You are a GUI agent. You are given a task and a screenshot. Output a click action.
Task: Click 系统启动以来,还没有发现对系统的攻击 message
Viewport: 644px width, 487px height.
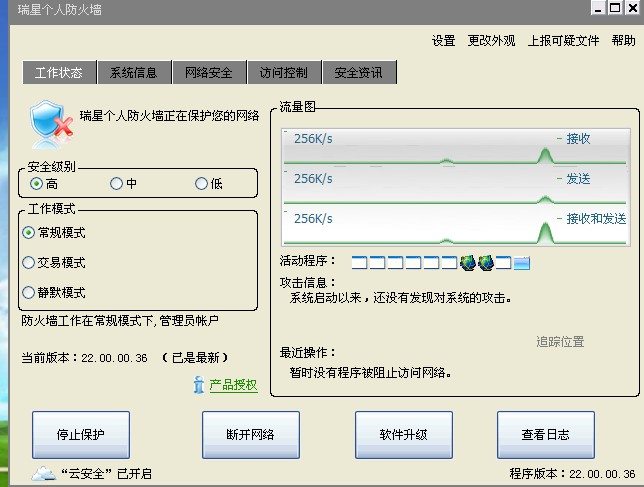401,298
